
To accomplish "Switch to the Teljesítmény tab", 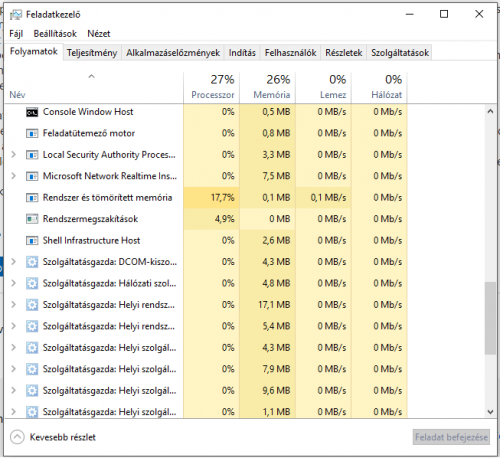I will click(x=92, y=53).
